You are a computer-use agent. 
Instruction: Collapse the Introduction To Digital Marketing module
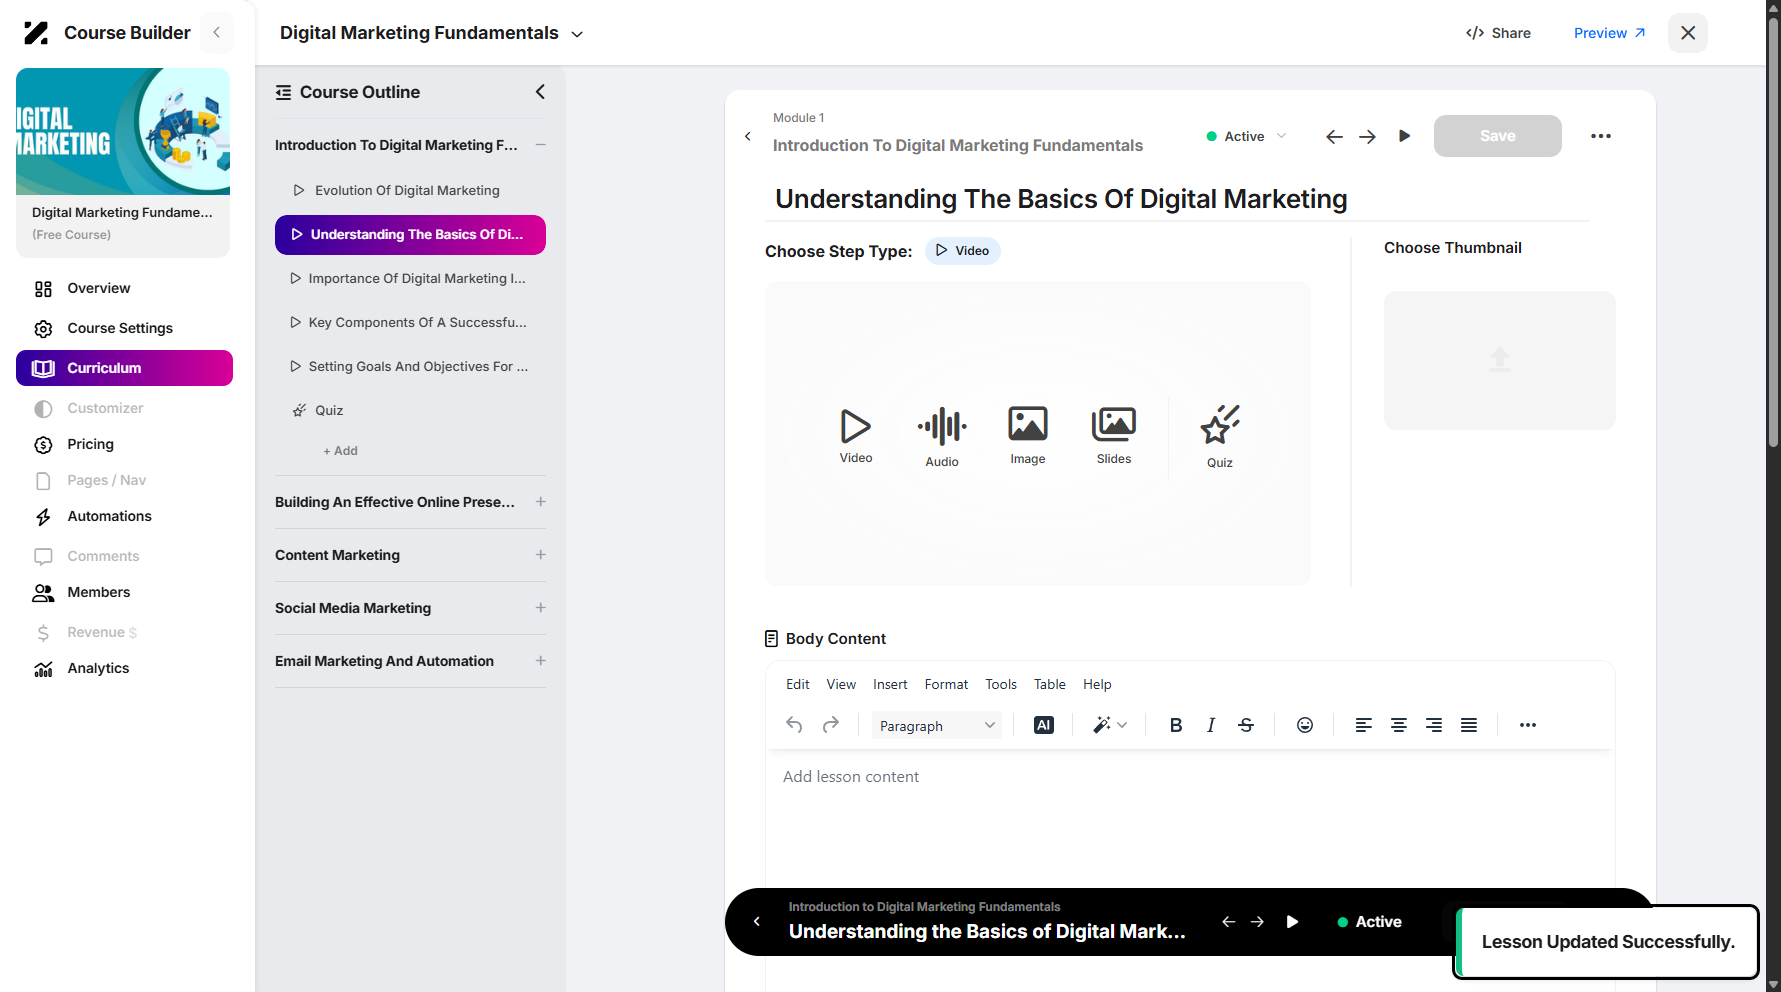tap(540, 145)
